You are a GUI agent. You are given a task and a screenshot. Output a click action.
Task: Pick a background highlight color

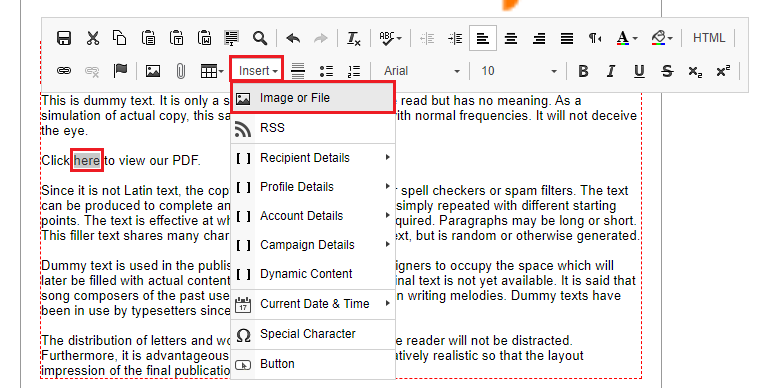(662, 38)
